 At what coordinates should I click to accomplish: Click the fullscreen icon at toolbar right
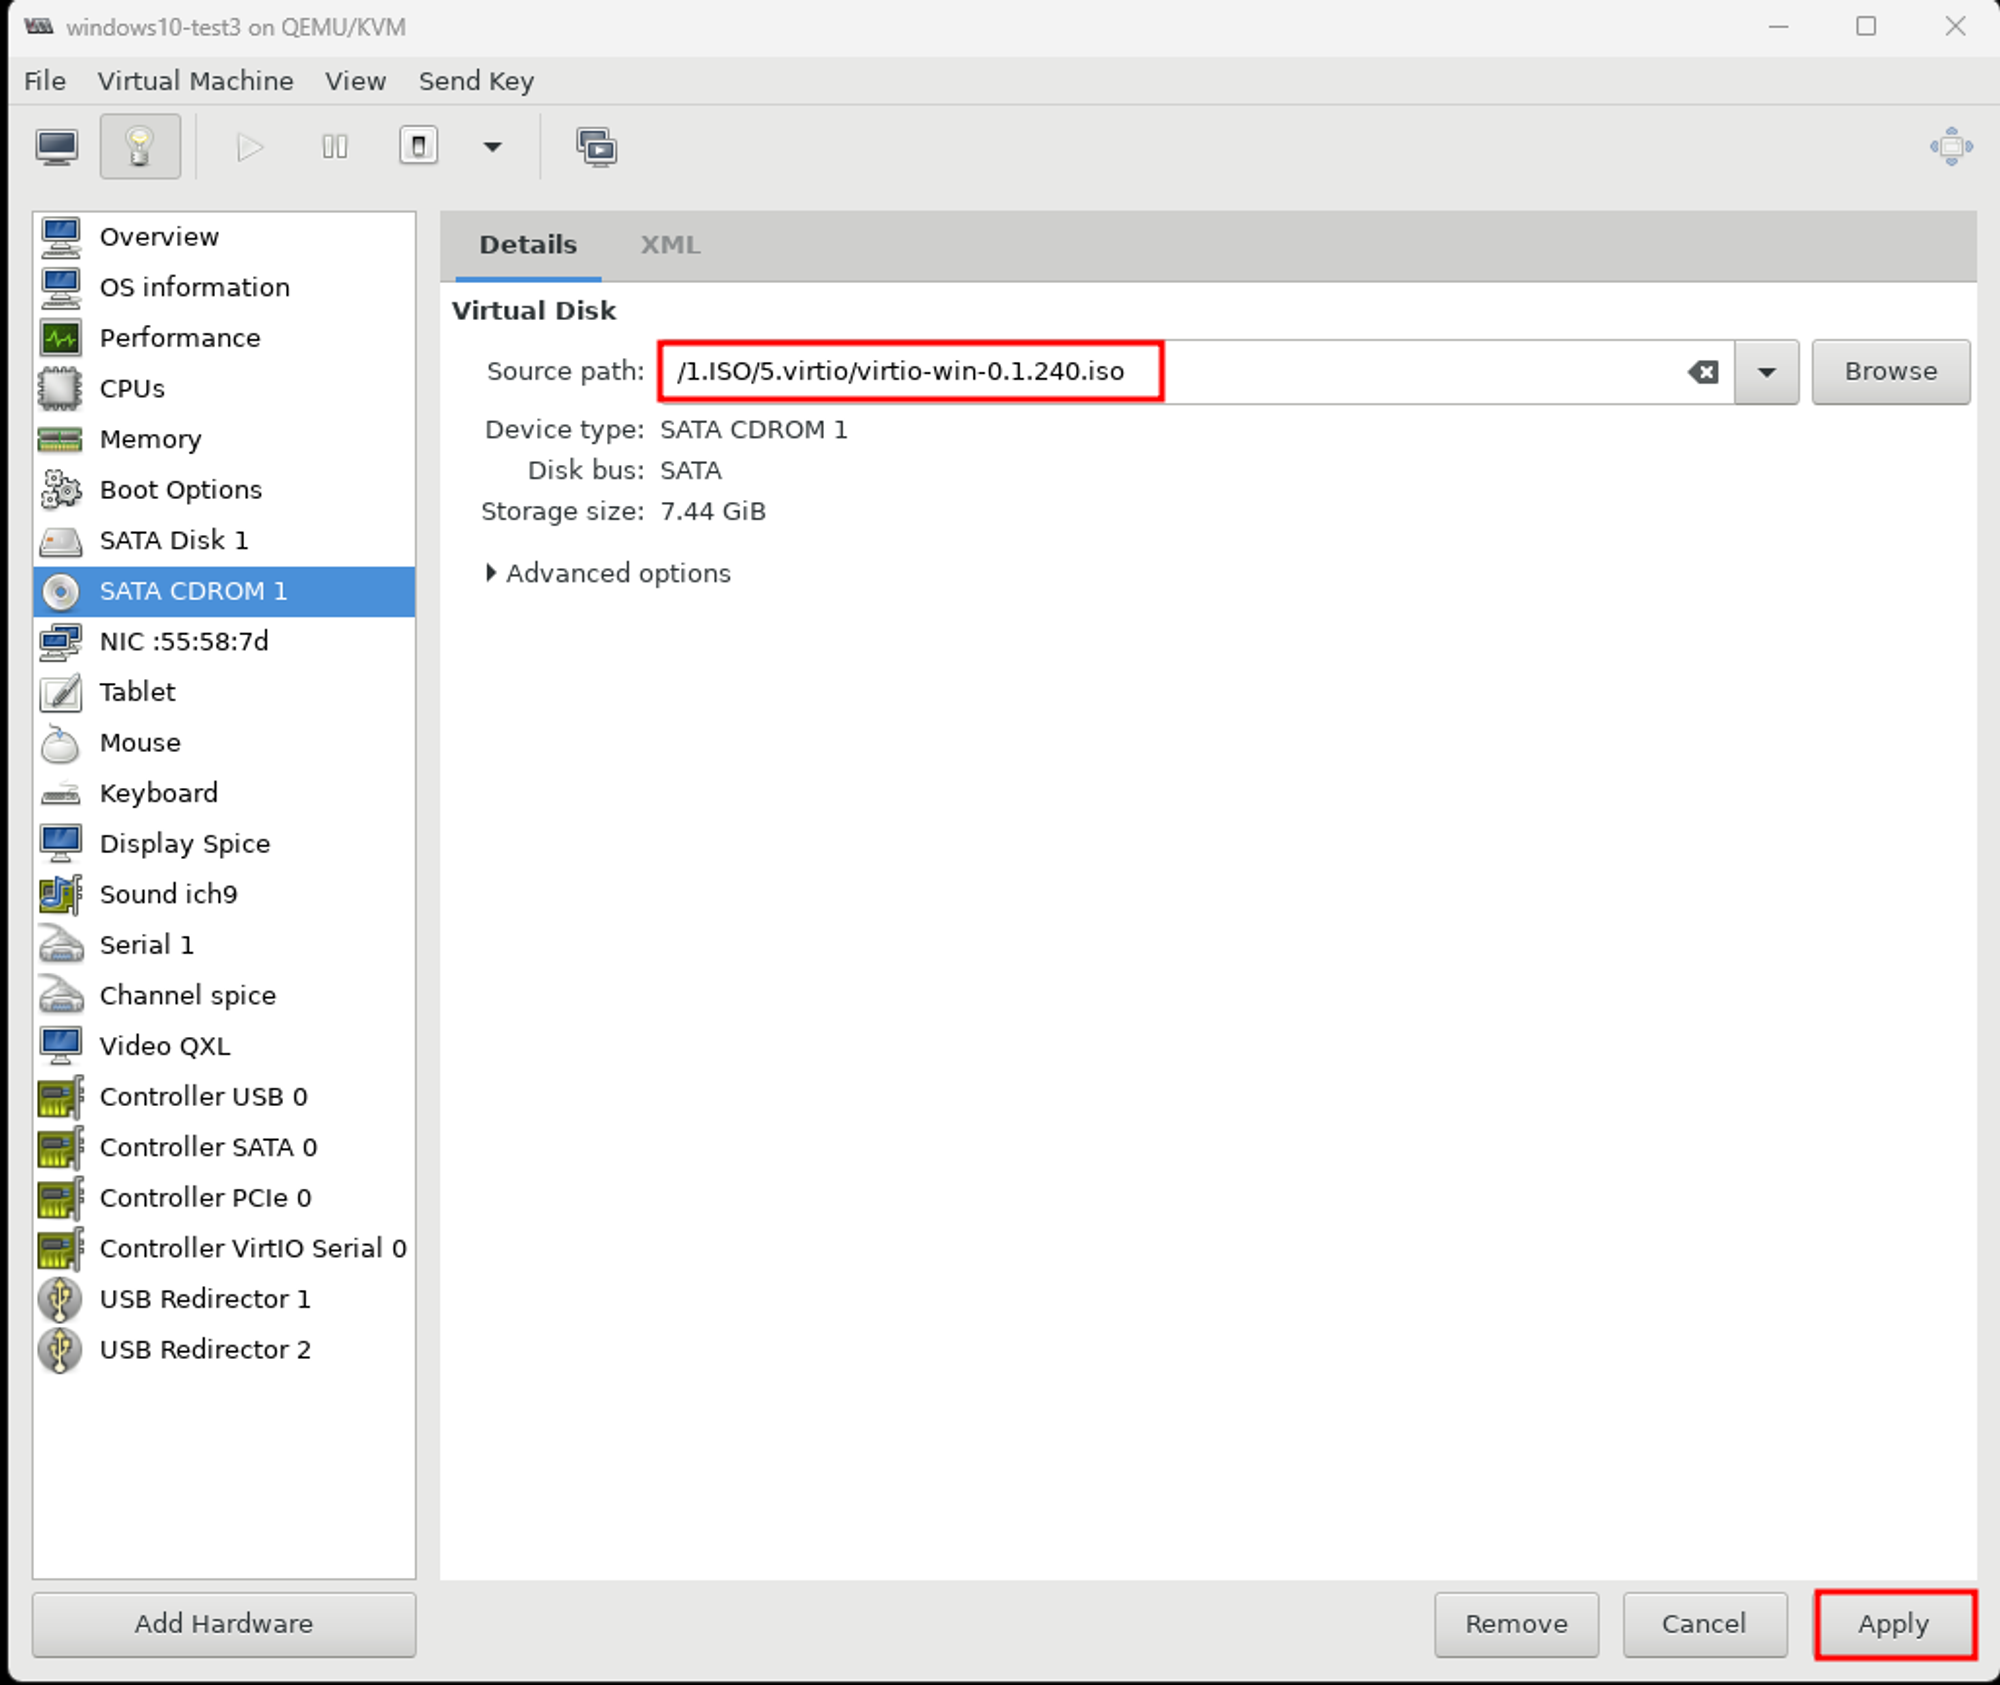(x=1950, y=147)
